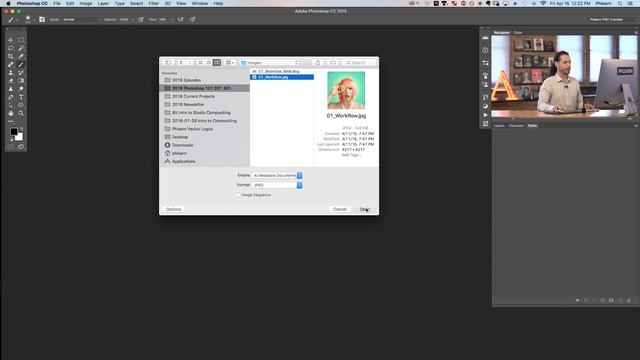Open the workspace switcher dropdown
The width and height of the screenshot is (640, 360).
point(612,19)
